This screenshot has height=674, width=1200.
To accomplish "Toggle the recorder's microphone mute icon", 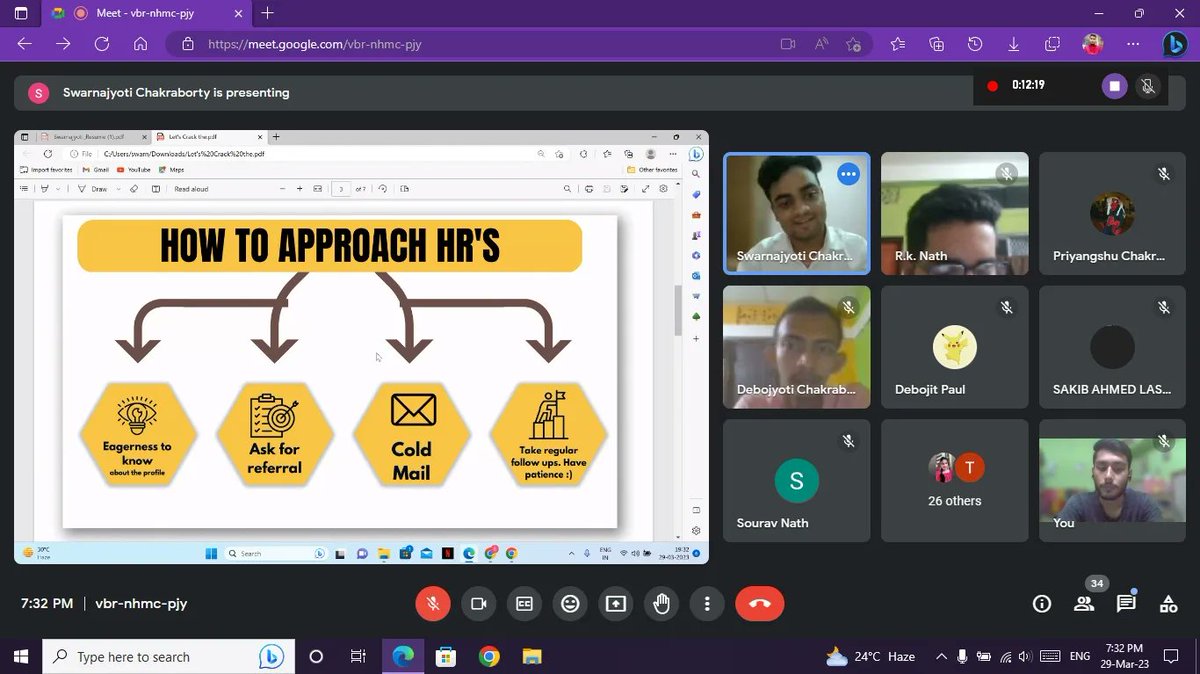I will click(1148, 86).
